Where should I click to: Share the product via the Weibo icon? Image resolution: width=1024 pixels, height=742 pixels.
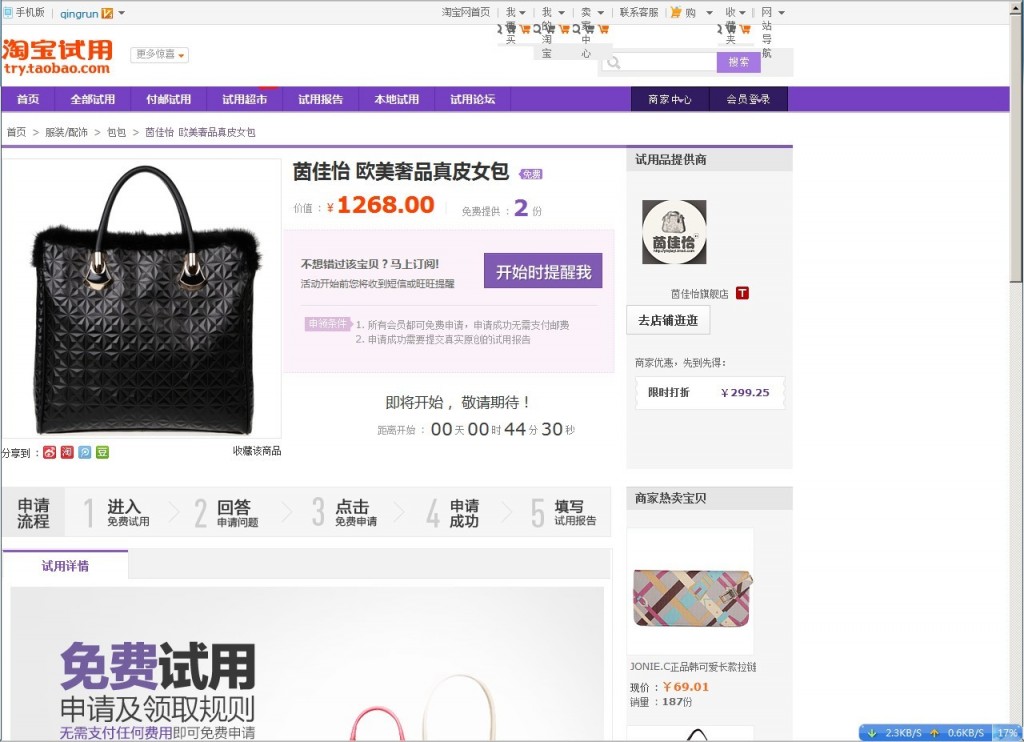coord(50,452)
